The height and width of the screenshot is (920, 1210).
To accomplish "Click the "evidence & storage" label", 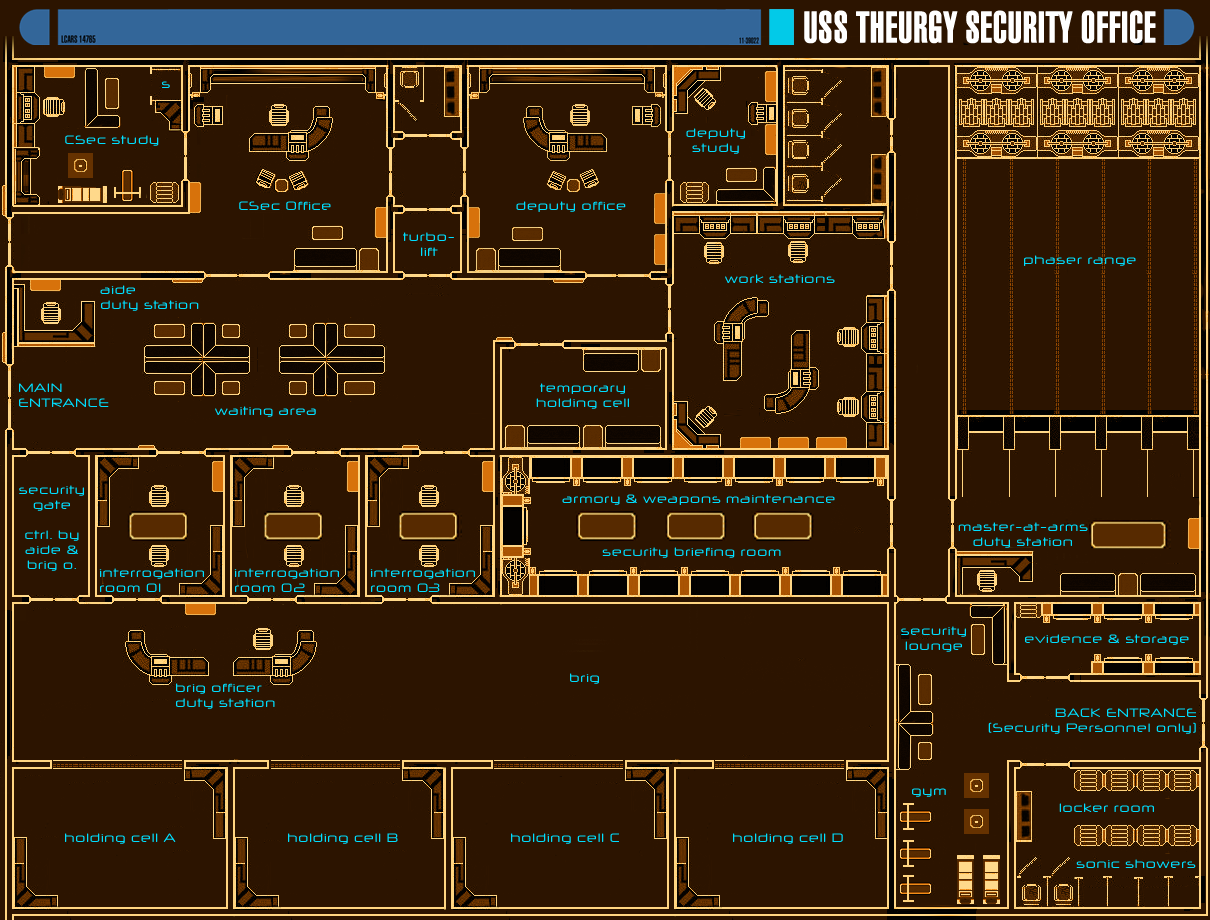I will 1106,639.
